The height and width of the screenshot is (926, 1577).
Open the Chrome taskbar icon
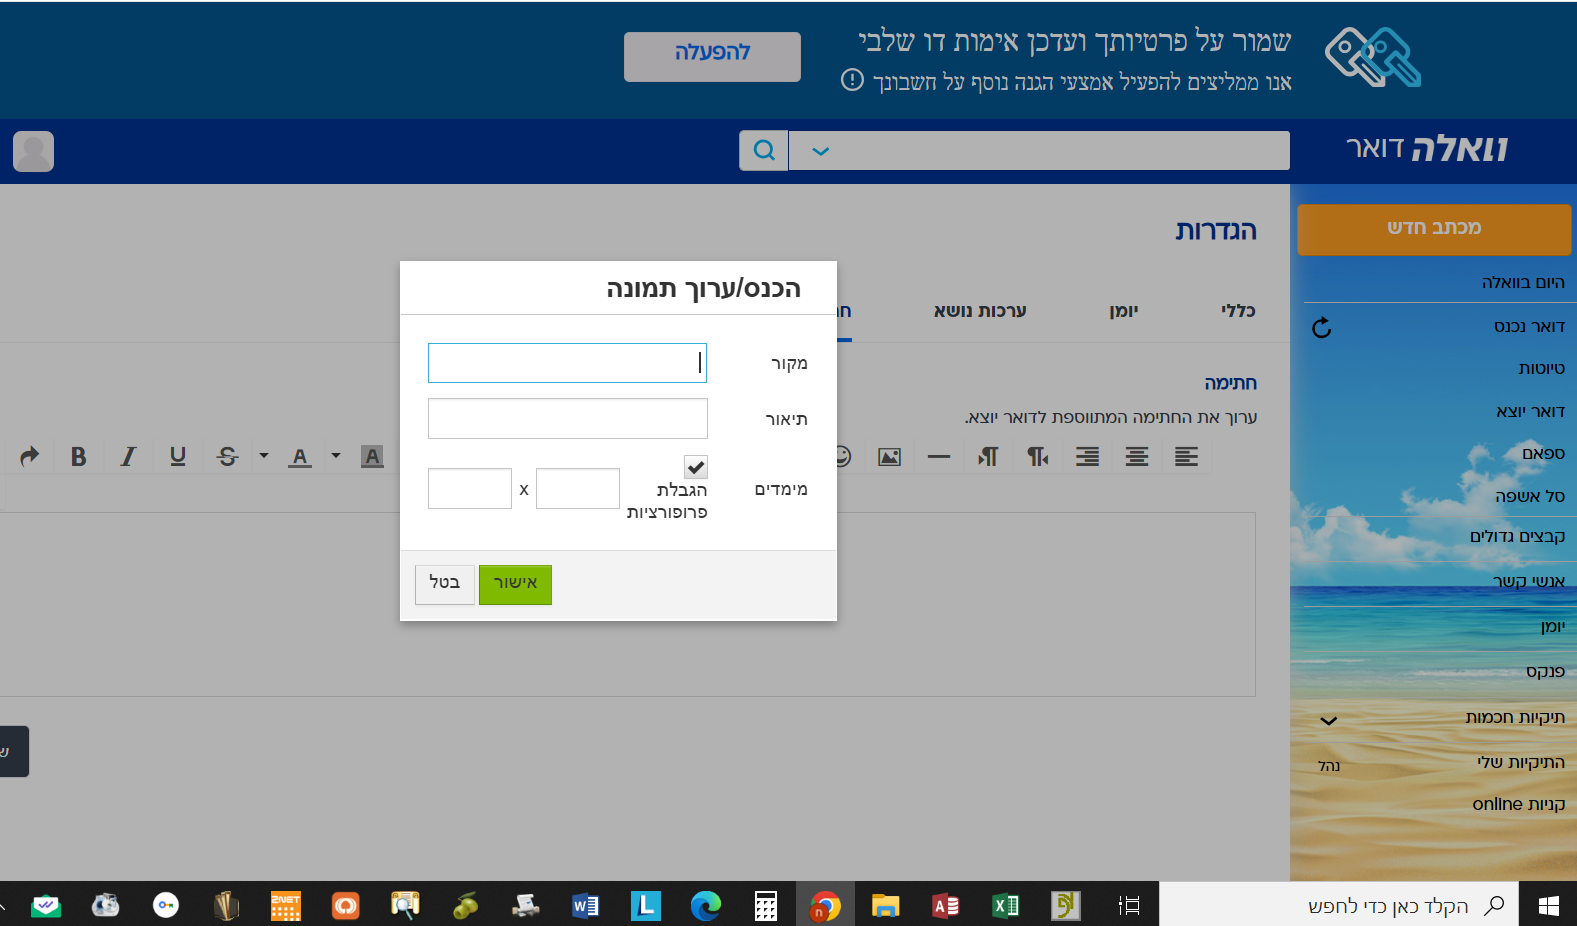[x=825, y=906]
